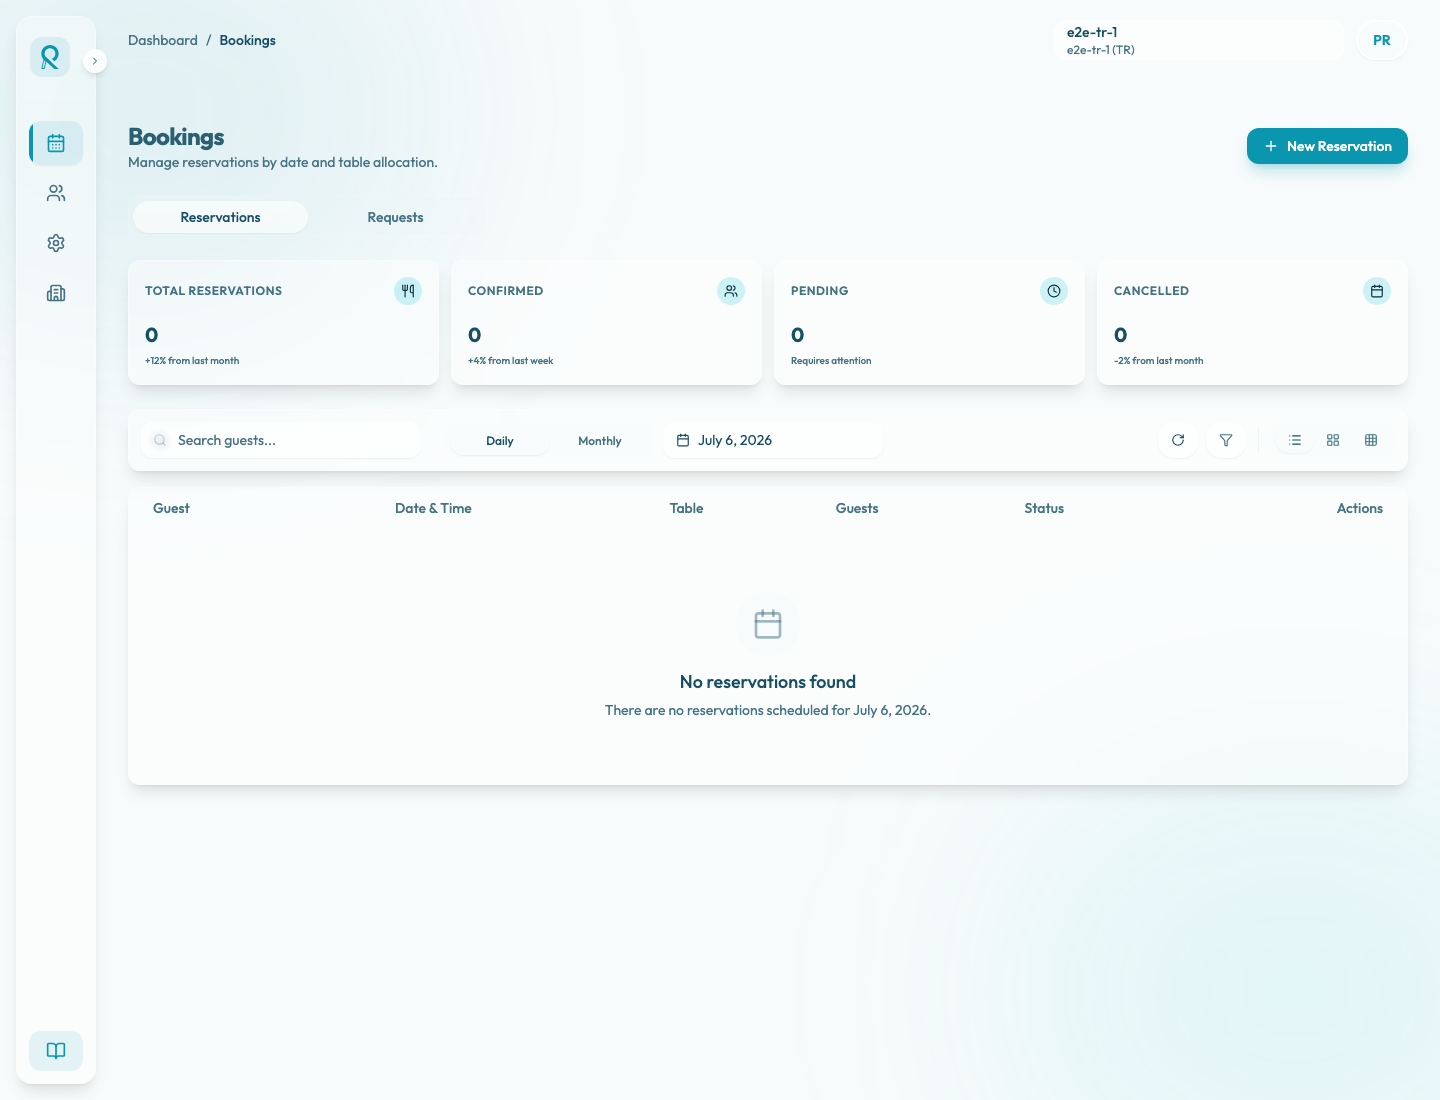Open Guests people icon in sidebar

click(56, 193)
